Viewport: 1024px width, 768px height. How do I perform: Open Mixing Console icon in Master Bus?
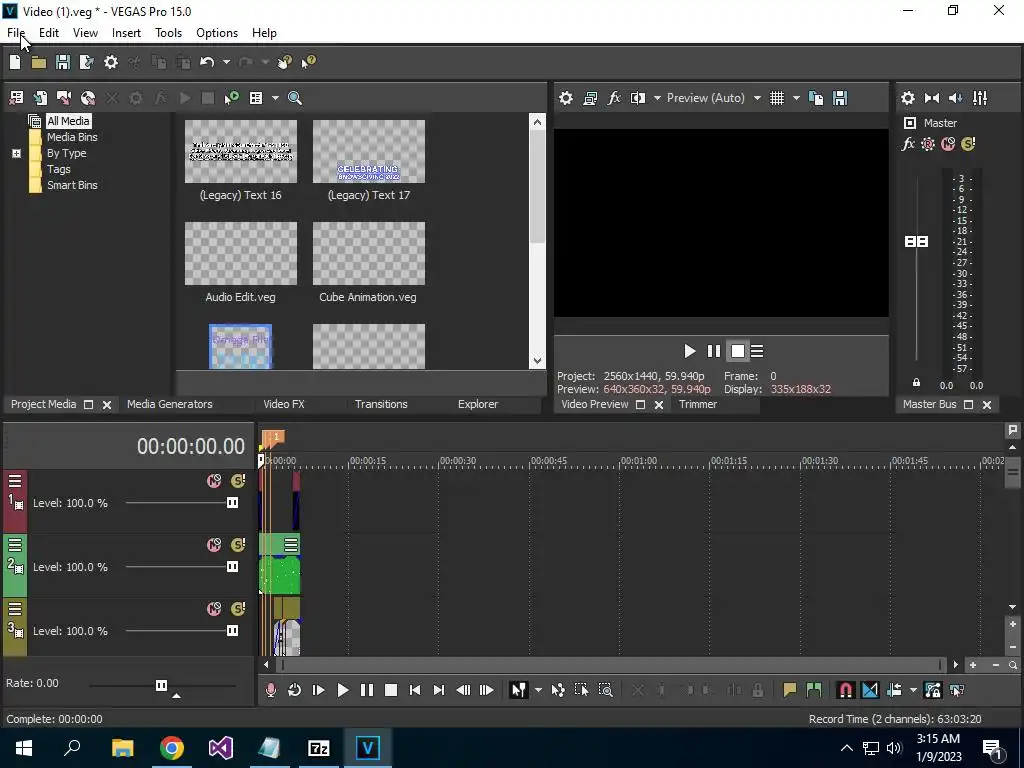coord(980,98)
